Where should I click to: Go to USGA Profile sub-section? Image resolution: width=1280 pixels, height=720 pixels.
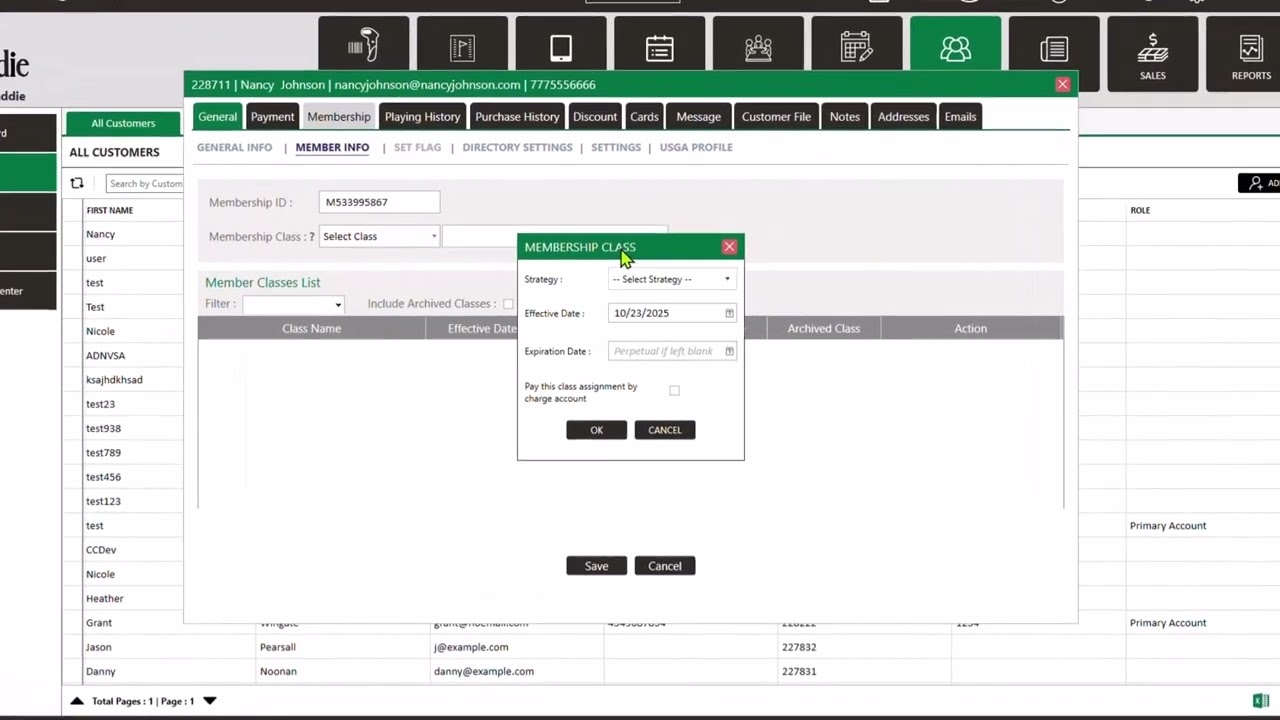coord(696,147)
